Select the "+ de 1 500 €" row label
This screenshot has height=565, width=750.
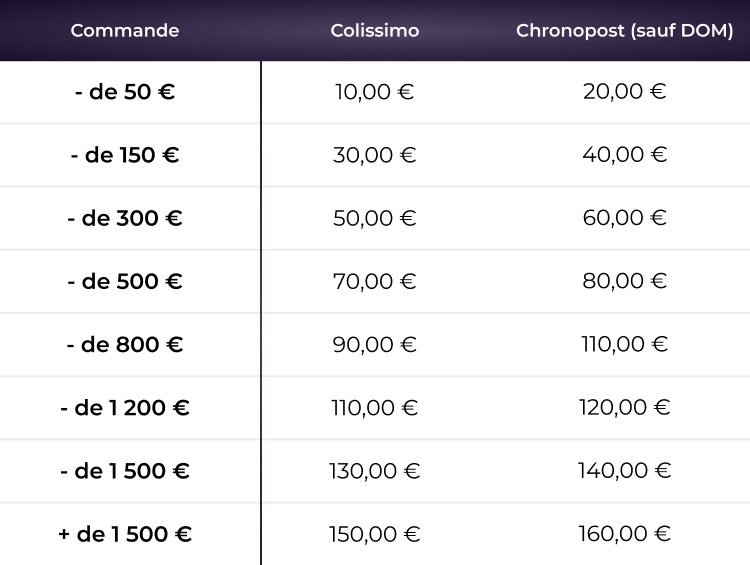[125, 534]
